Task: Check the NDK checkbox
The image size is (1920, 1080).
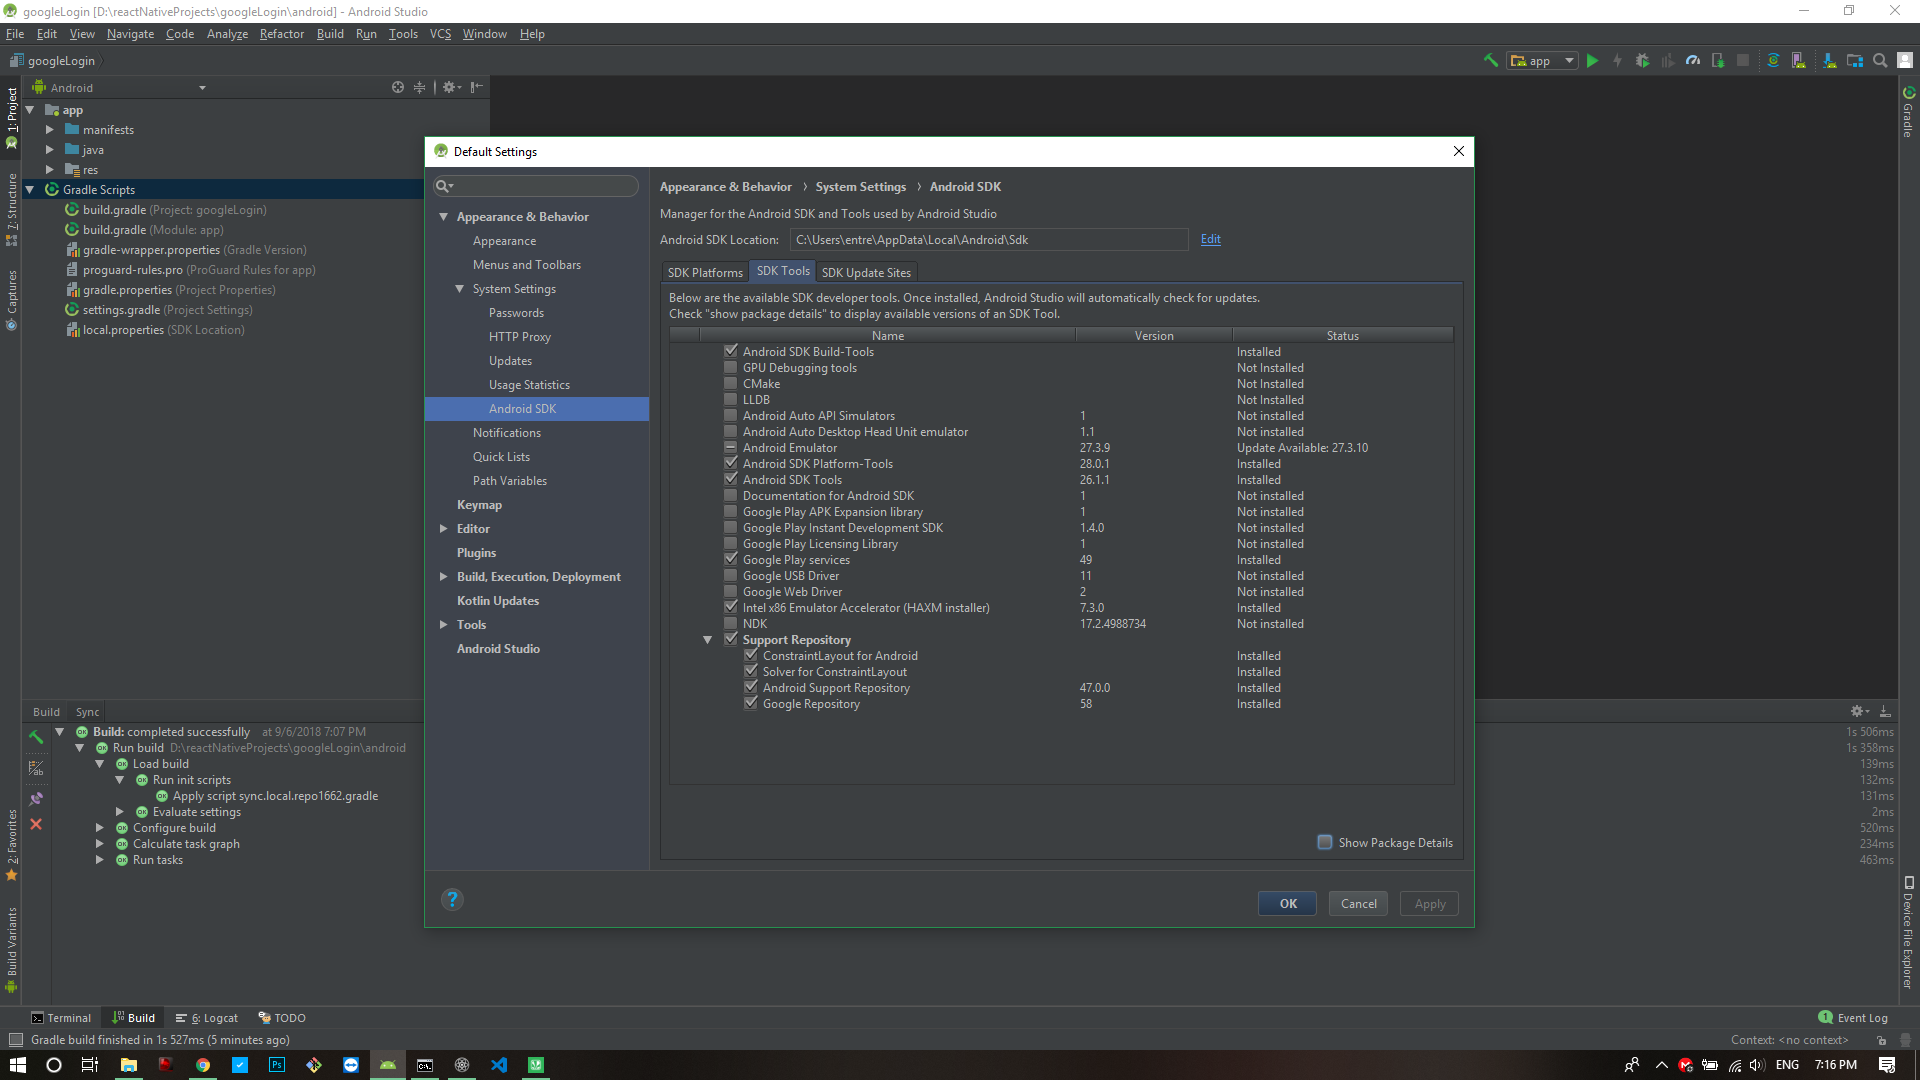Action: pyautogui.click(x=730, y=623)
